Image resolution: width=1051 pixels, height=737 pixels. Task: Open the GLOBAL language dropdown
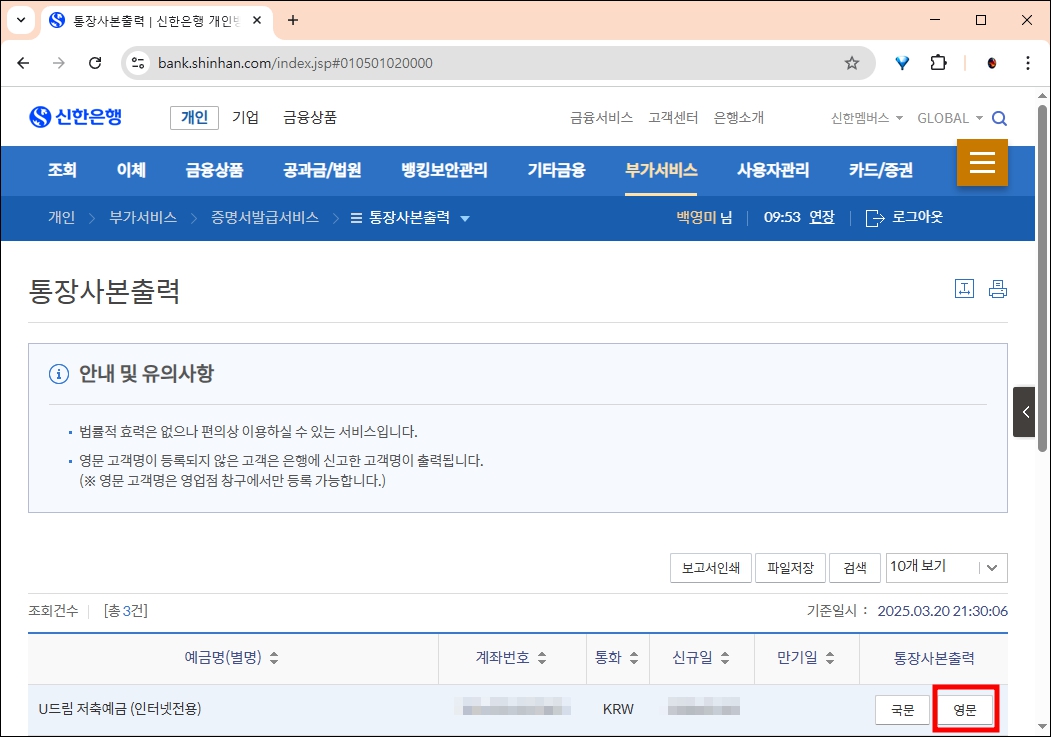pos(949,117)
